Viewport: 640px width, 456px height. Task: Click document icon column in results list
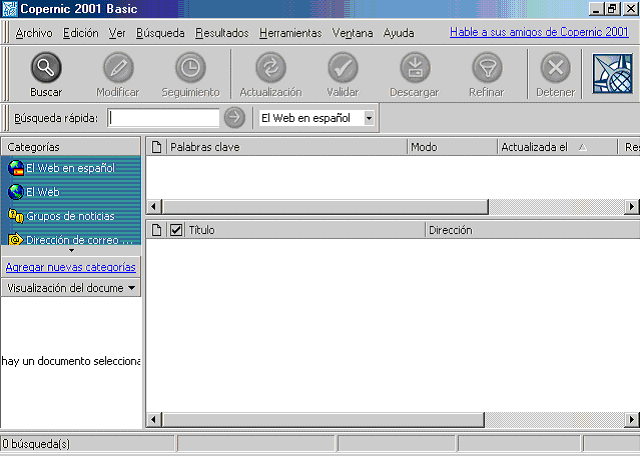tap(156, 230)
